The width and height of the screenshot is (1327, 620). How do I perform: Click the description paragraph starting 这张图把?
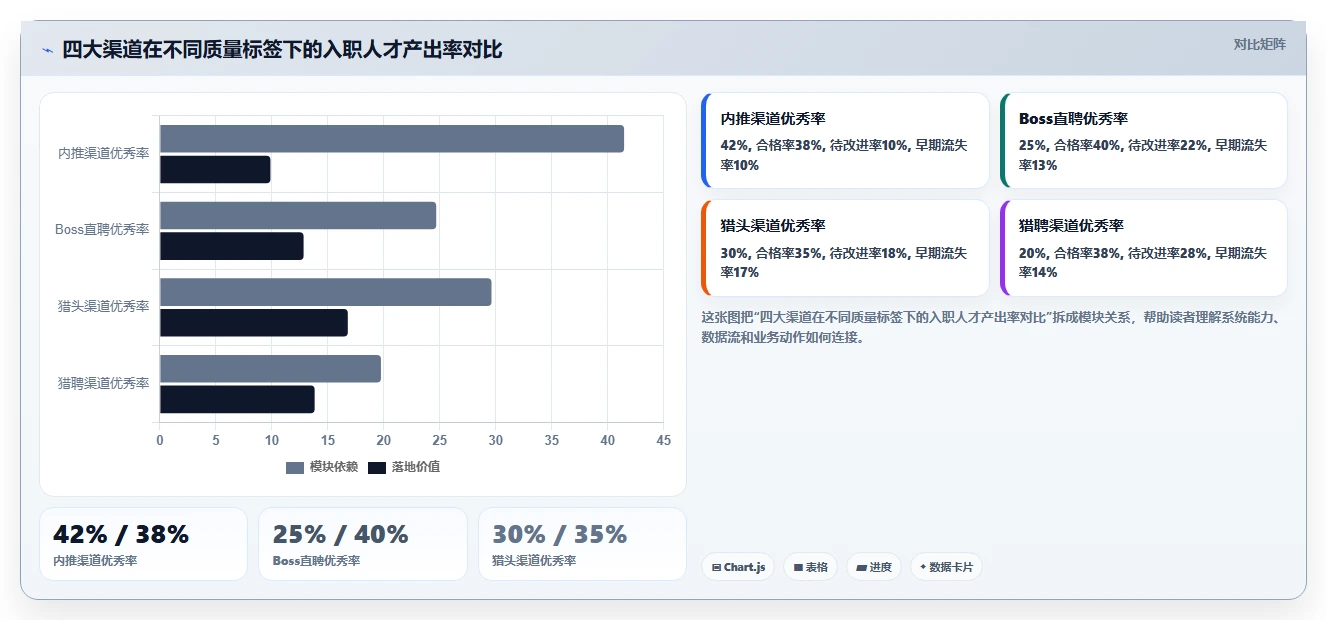pyautogui.click(x=993, y=327)
